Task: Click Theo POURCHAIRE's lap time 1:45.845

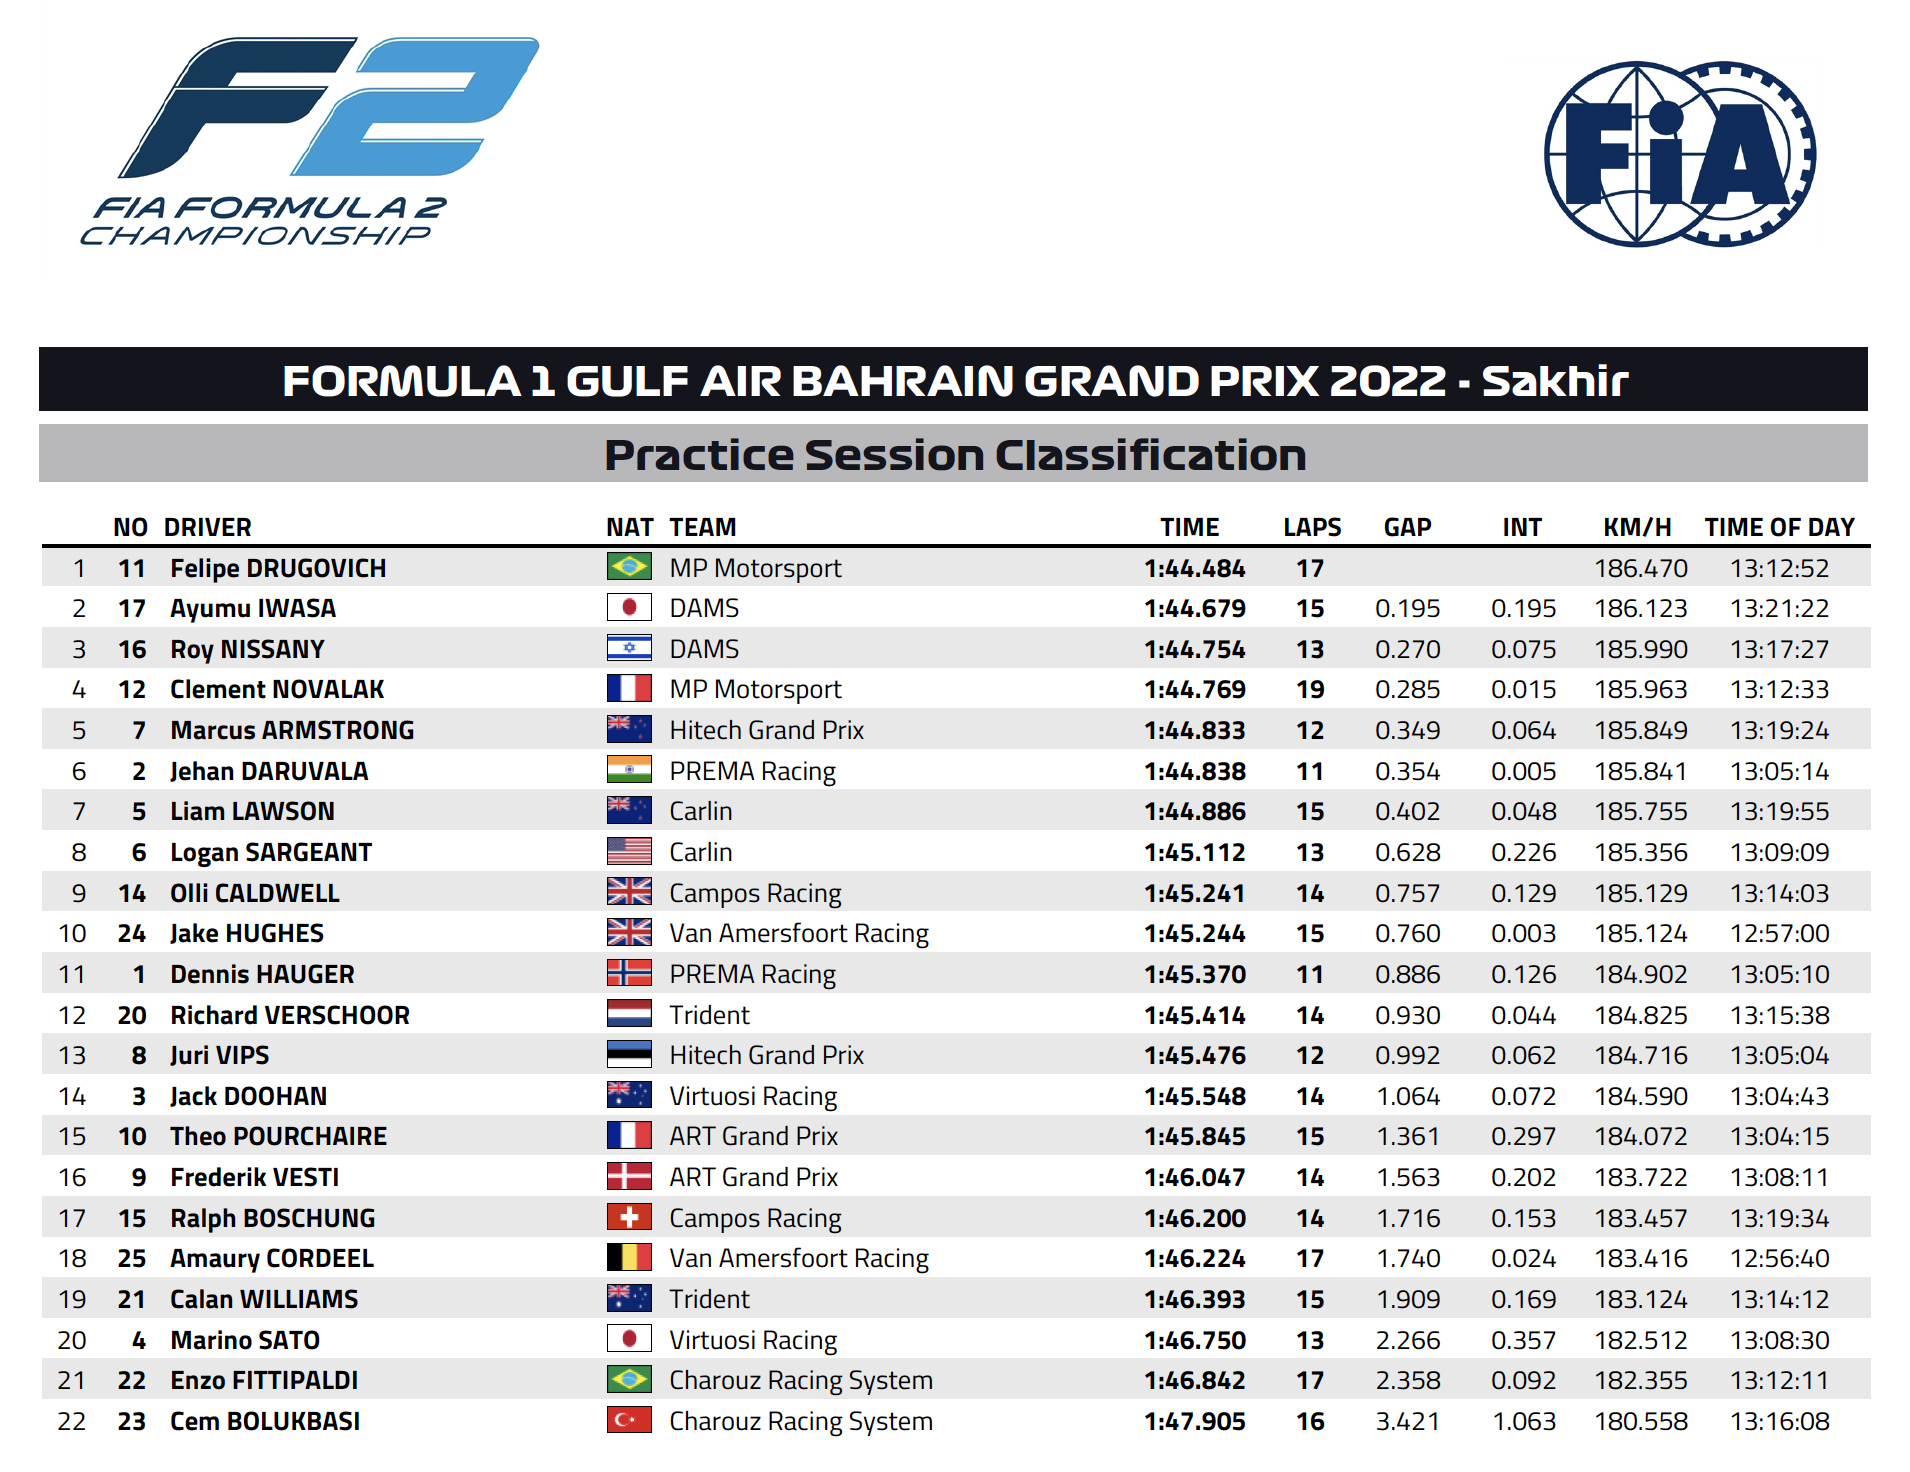Action: click(x=1195, y=1136)
